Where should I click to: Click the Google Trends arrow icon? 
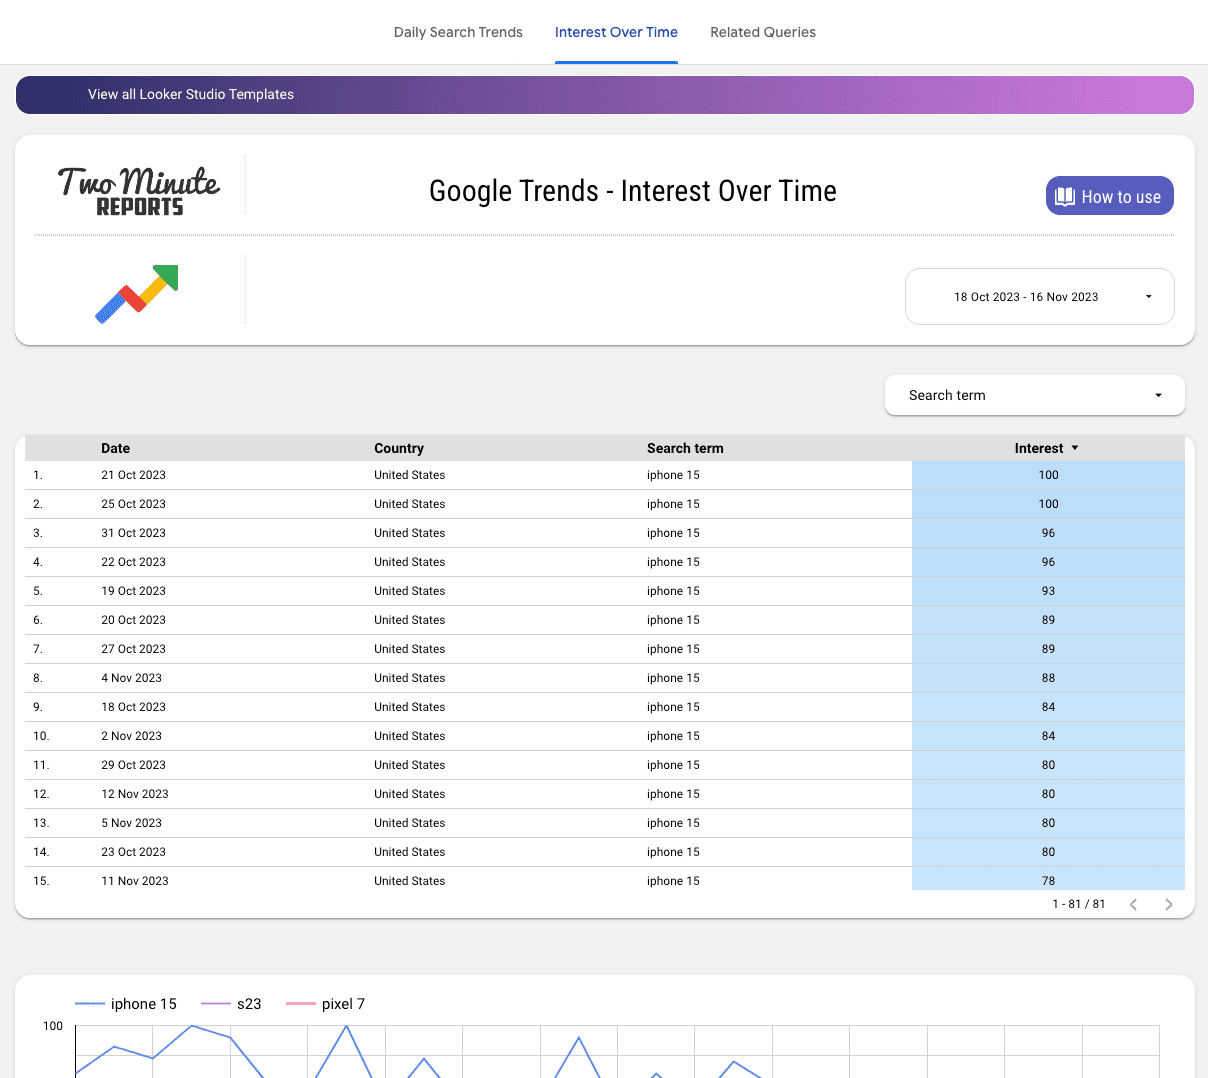136,294
